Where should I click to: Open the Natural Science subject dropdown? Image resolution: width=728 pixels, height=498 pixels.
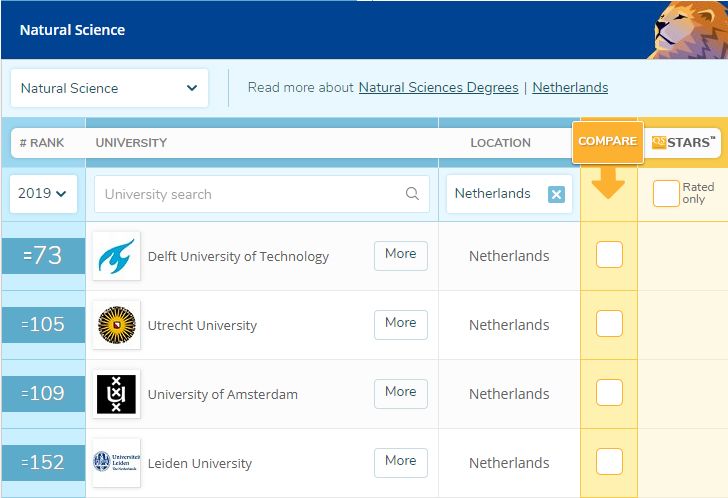(109, 88)
